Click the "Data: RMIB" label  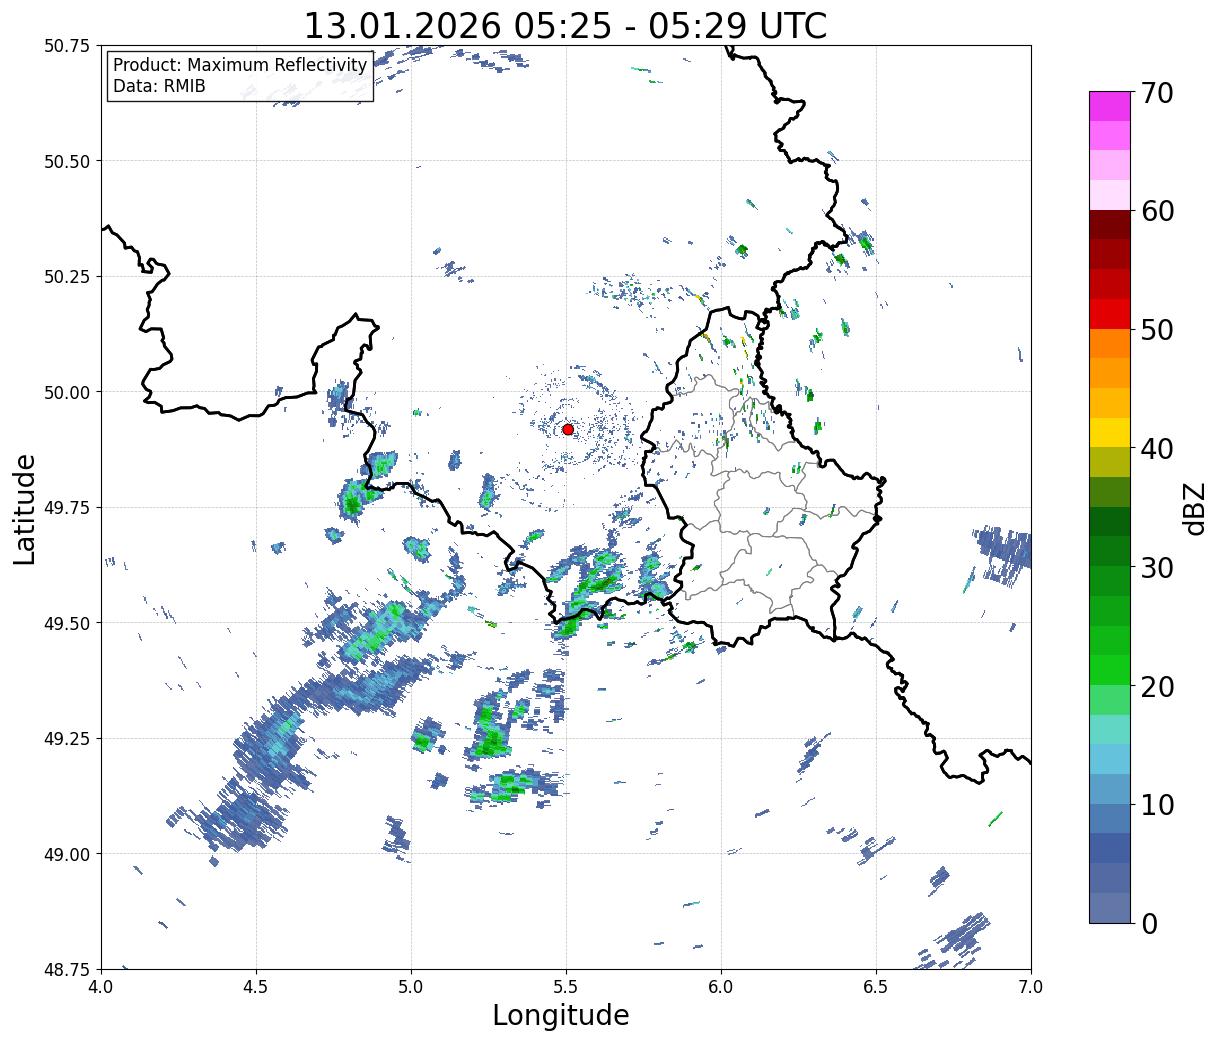pos(159,86)
